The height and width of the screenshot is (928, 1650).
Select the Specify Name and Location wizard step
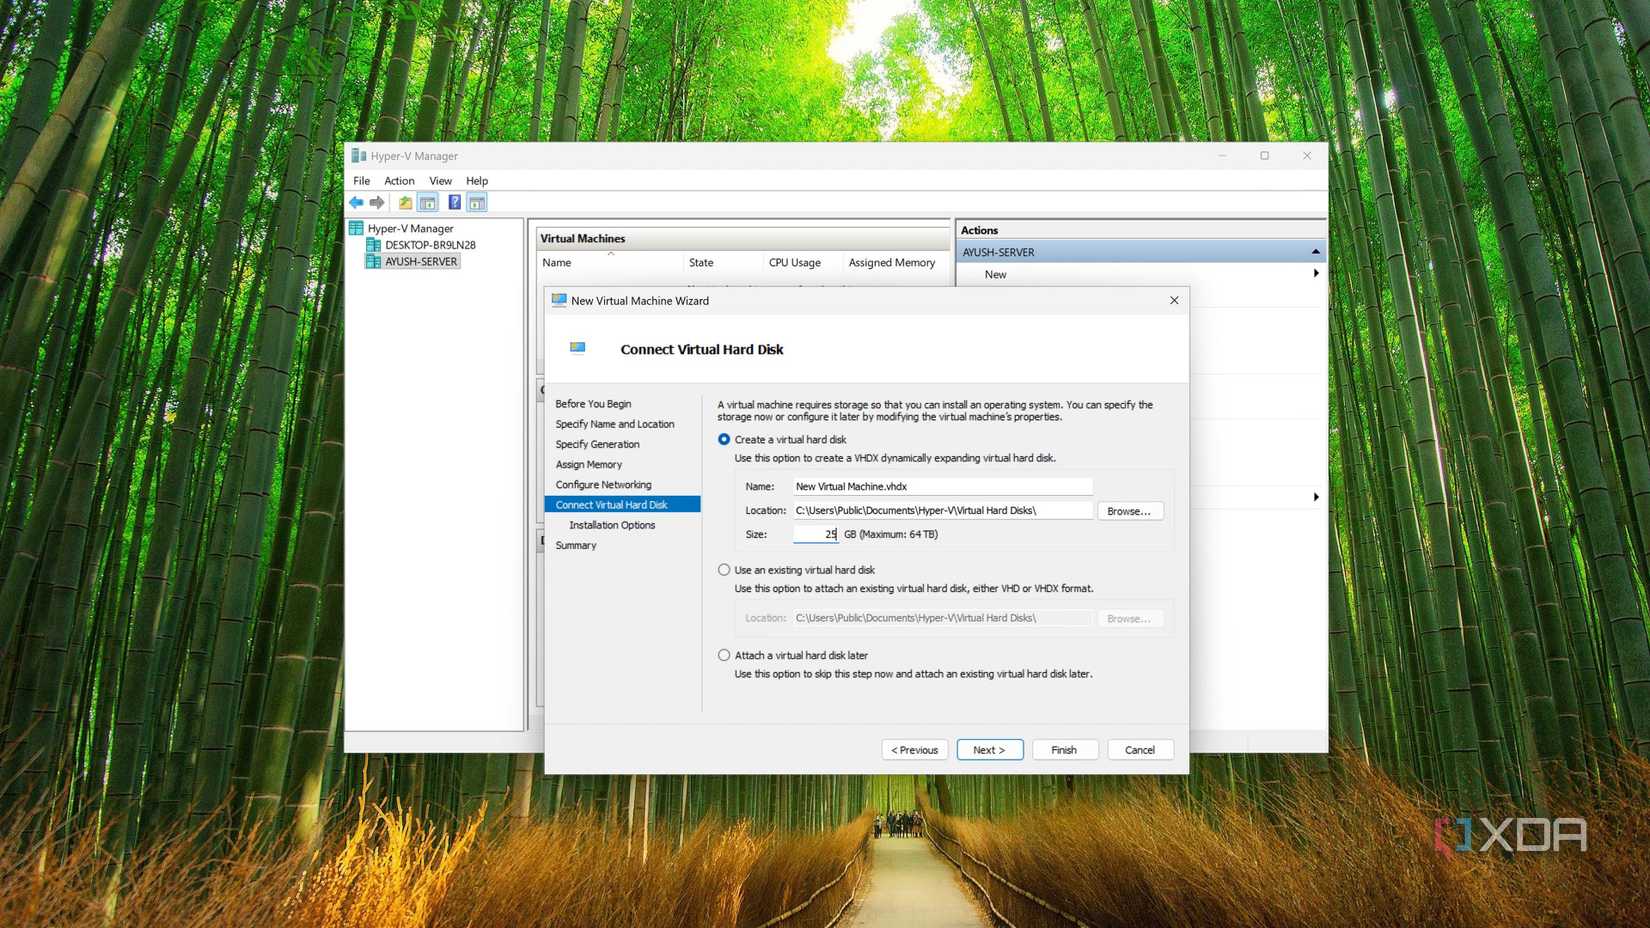pyautogui.click(x=615, y=423)
